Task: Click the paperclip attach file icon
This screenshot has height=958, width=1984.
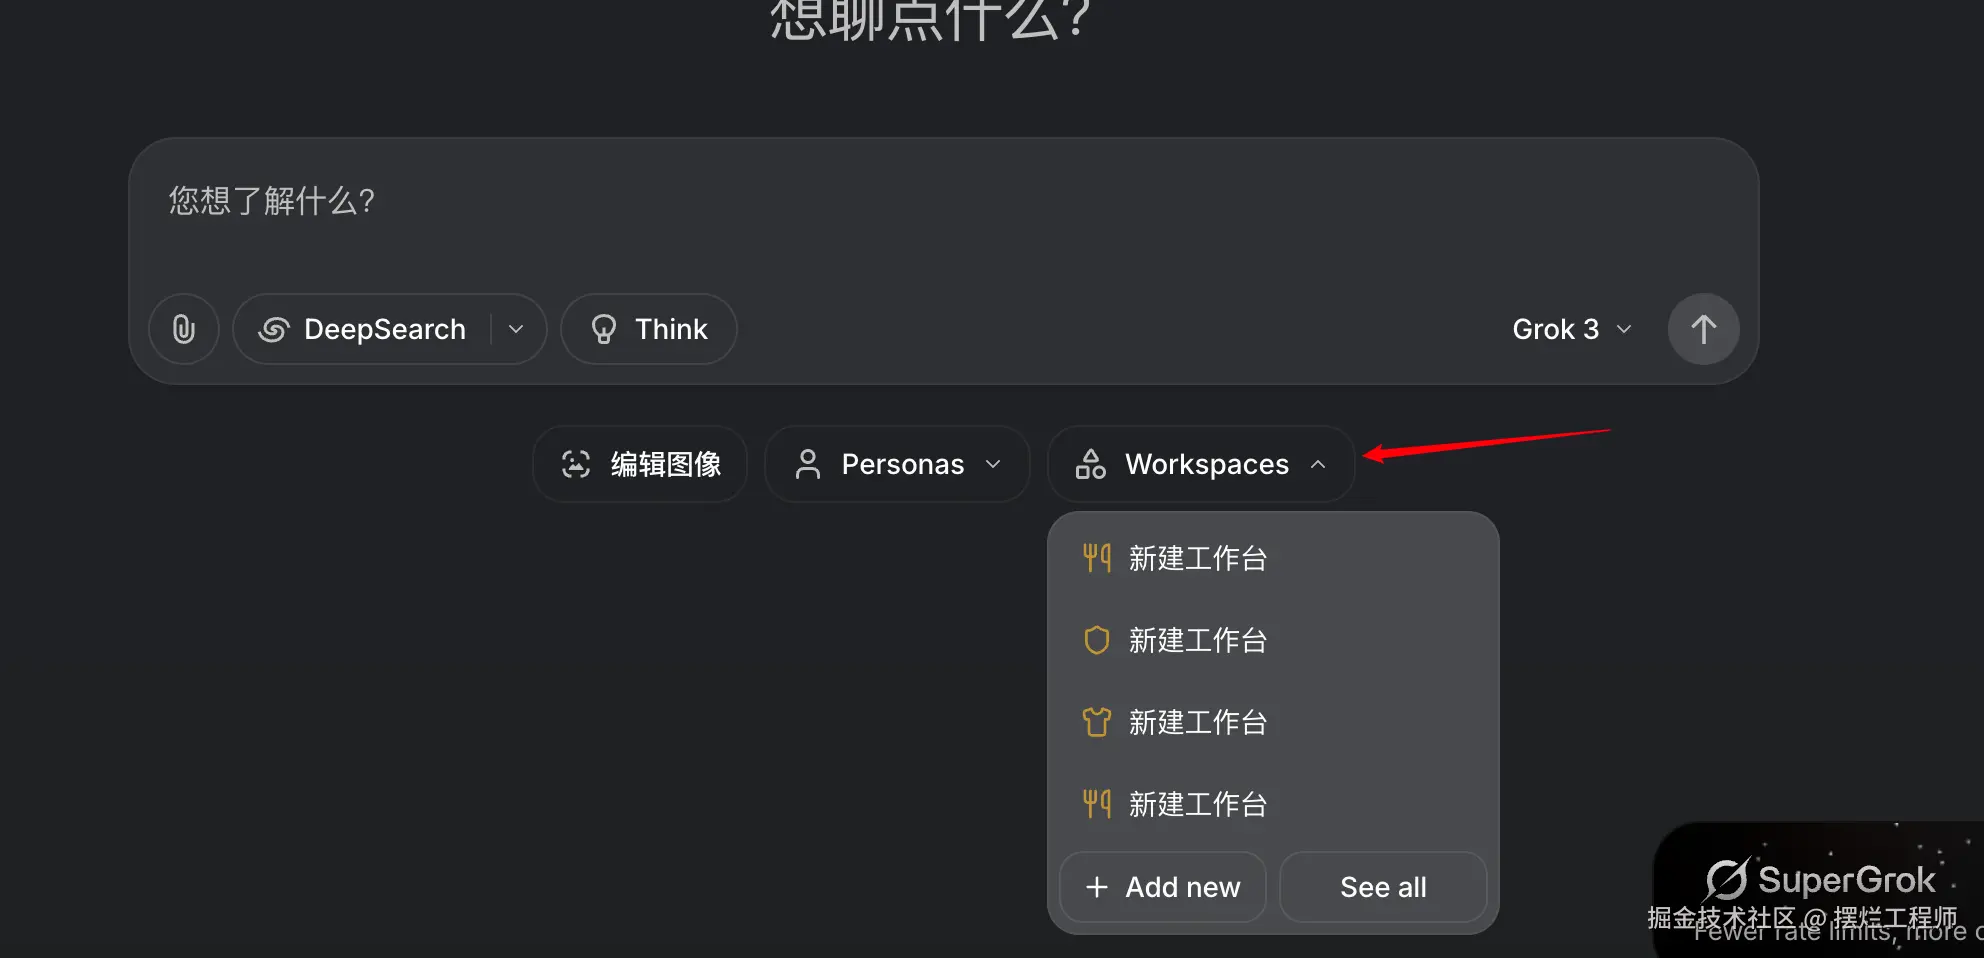Action: coord(184,329)
